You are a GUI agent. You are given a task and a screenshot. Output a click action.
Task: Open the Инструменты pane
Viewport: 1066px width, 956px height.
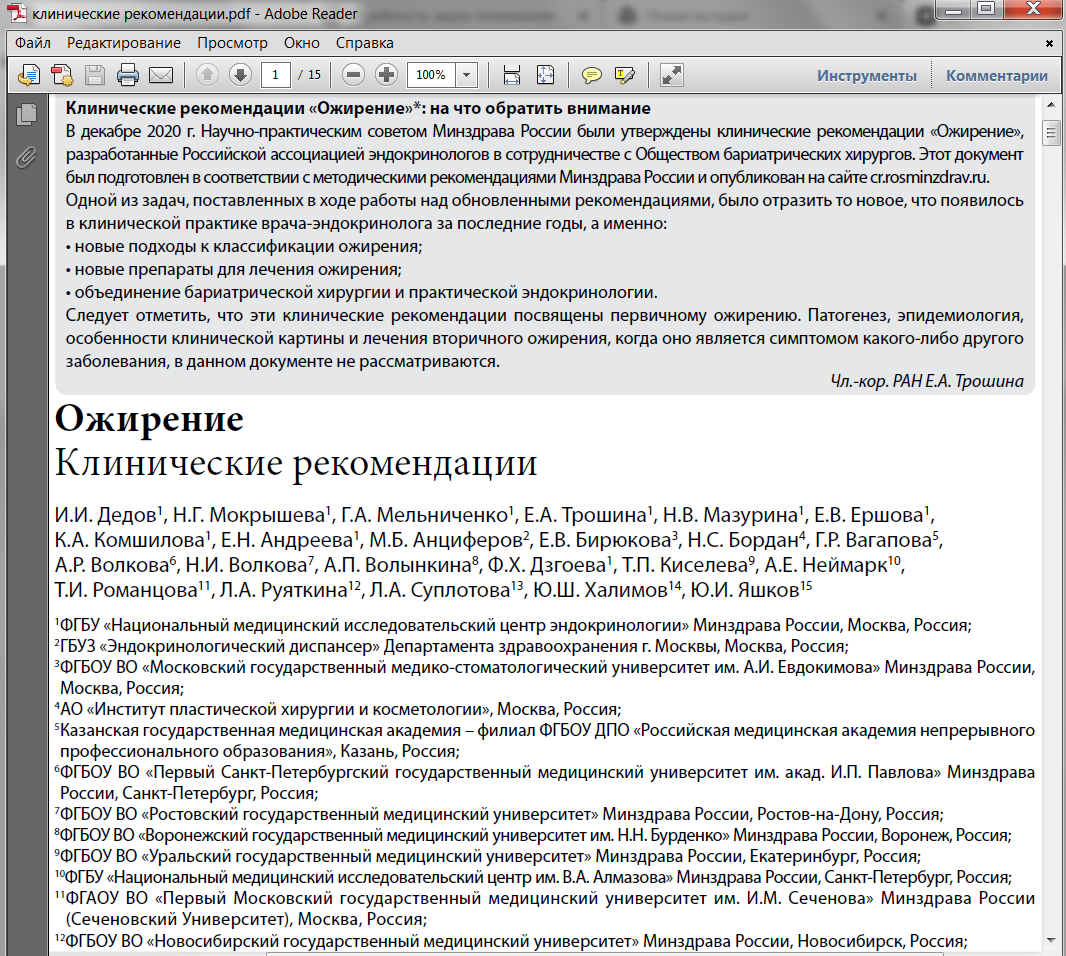(867, 75)
